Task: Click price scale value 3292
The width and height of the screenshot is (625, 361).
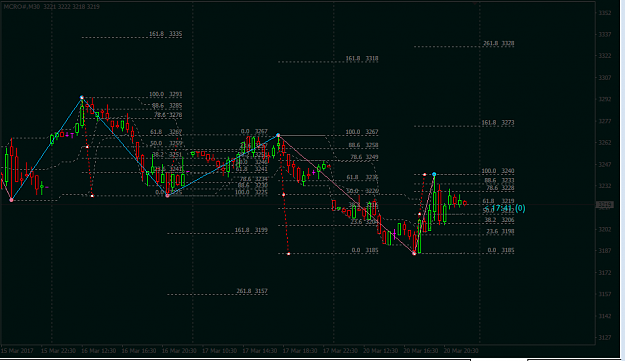Action: (x=605, y=99)
